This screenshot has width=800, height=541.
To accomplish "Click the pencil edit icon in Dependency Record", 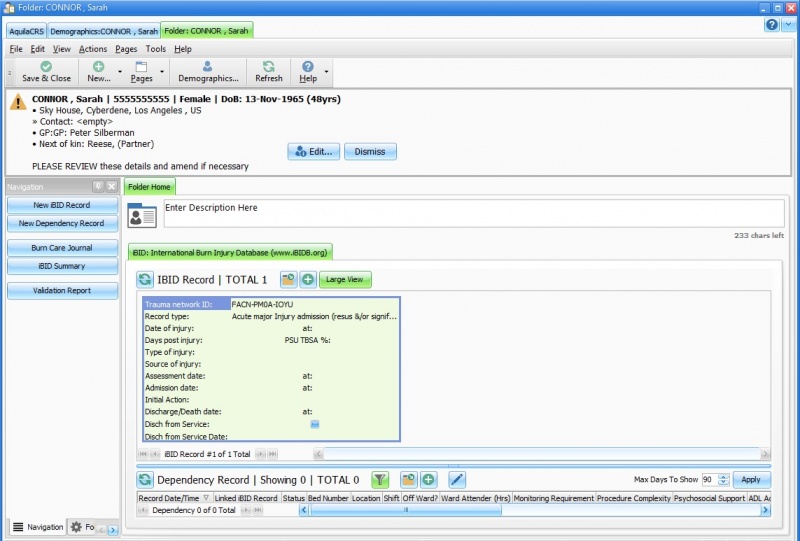I will click(457, 480).
